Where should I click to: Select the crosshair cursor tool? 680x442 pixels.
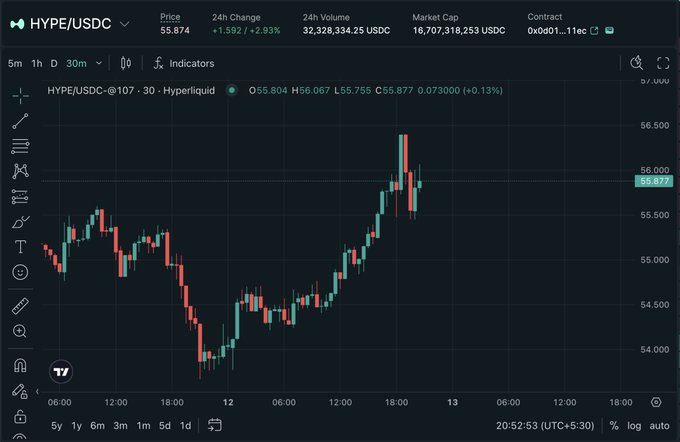20,96
